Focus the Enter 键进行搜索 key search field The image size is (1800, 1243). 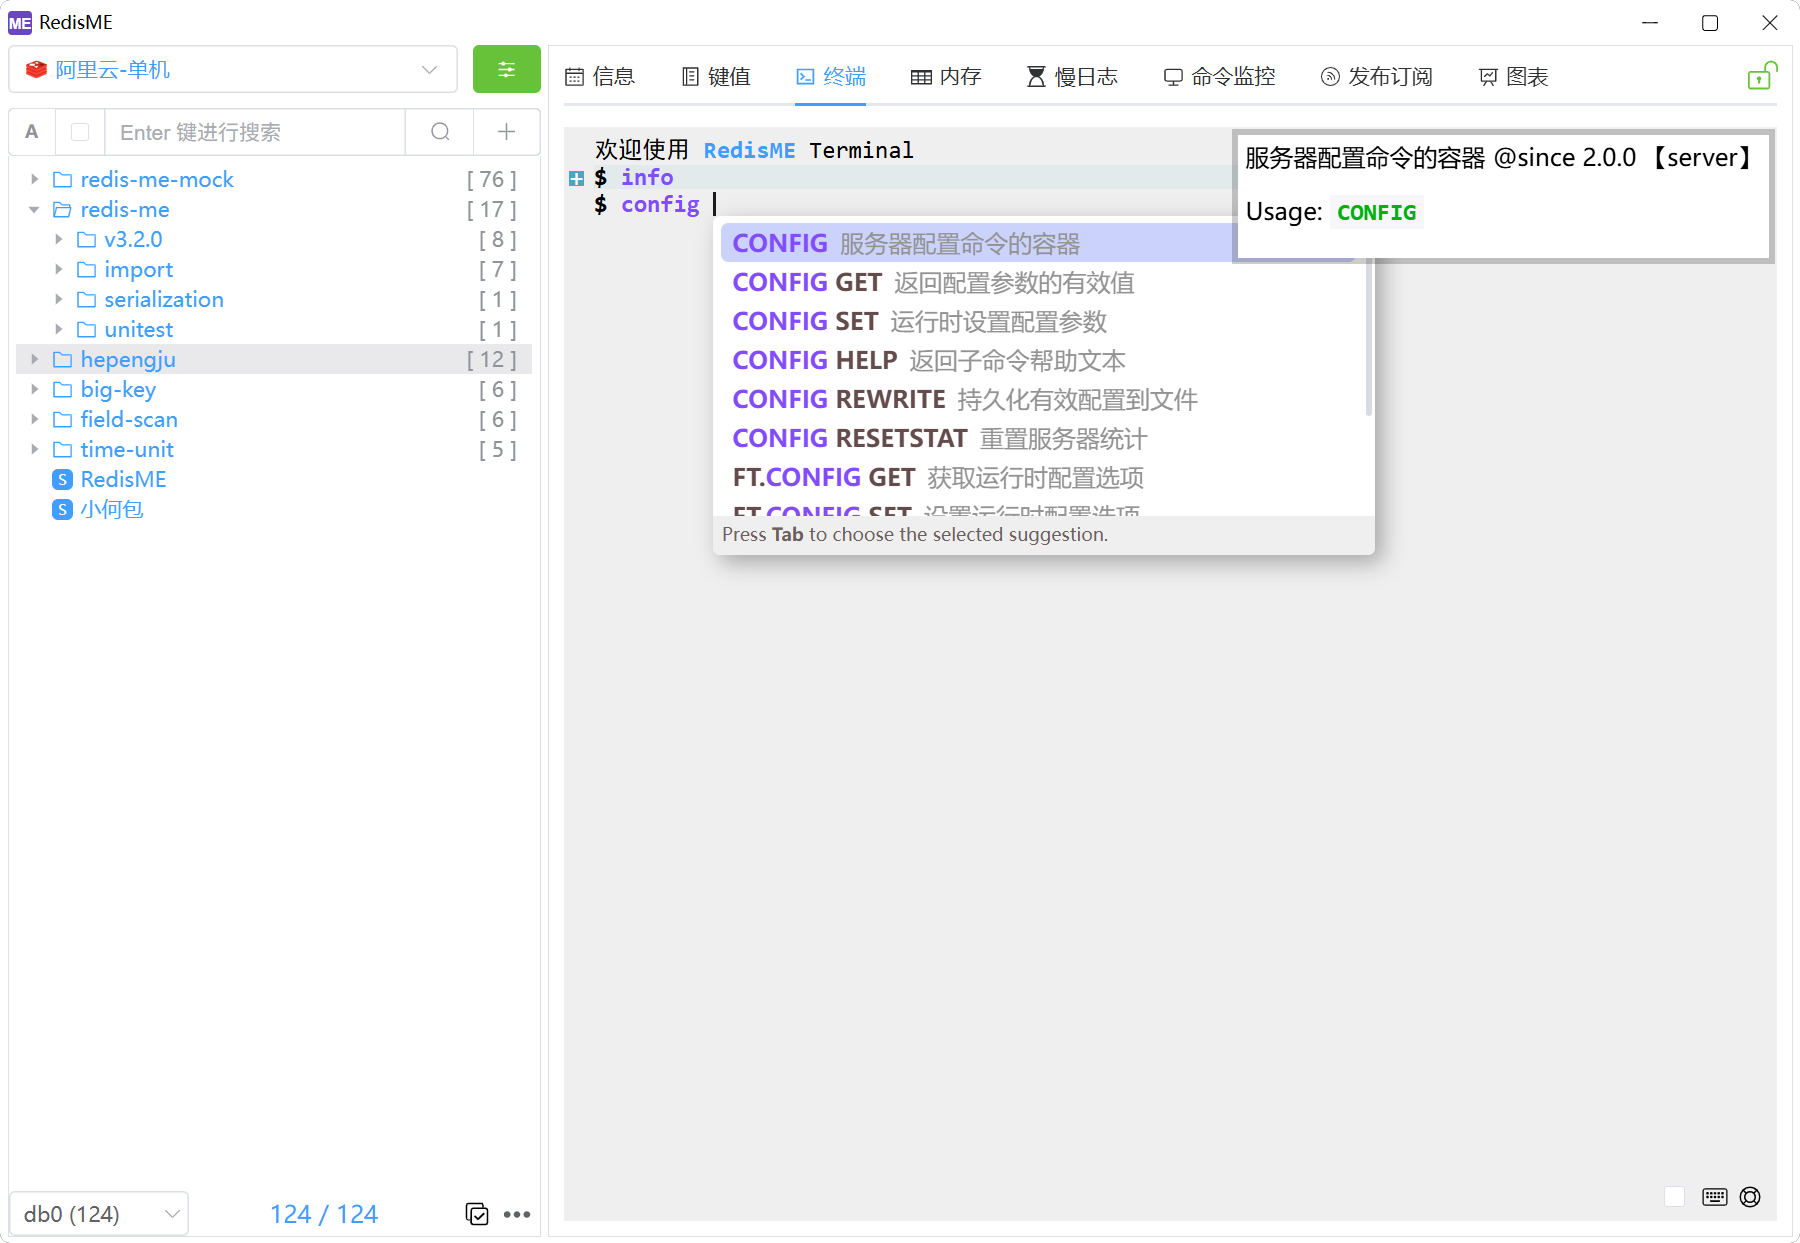[254, 132]
